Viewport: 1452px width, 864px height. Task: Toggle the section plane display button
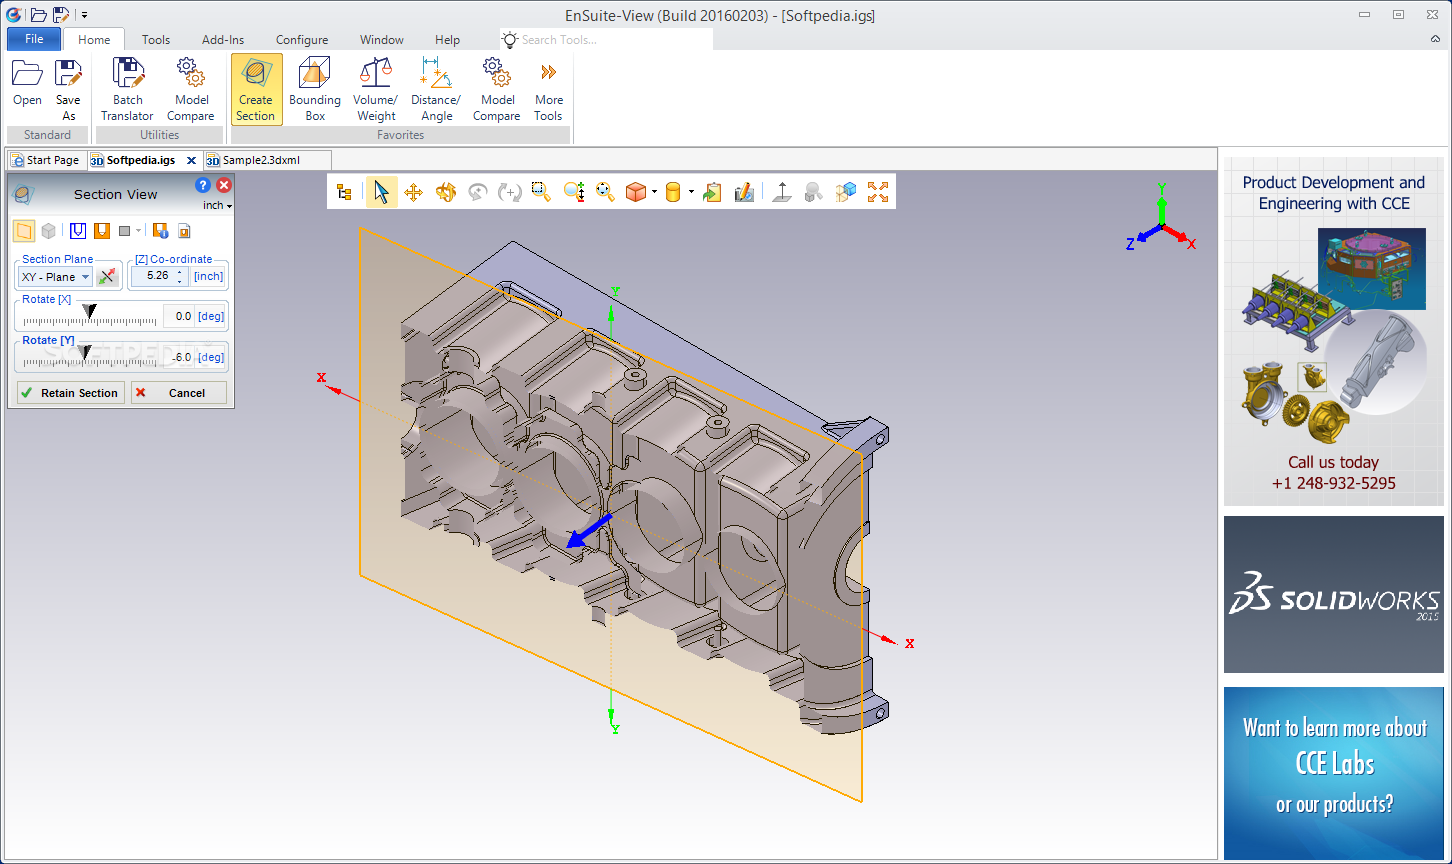[x=23, y=231]
